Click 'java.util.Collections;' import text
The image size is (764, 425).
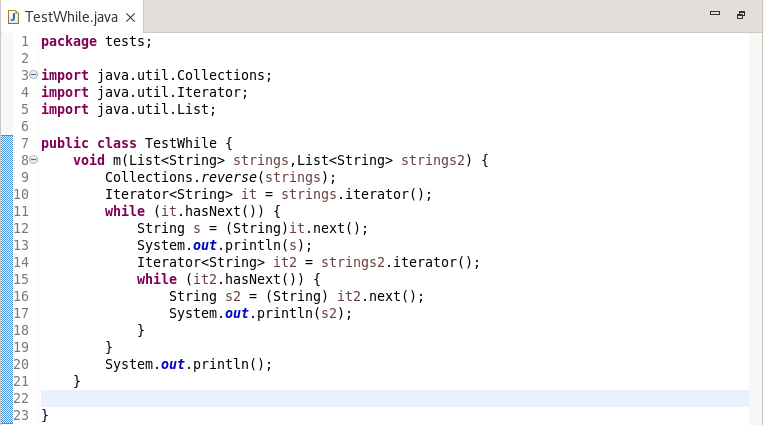point(185,76)
